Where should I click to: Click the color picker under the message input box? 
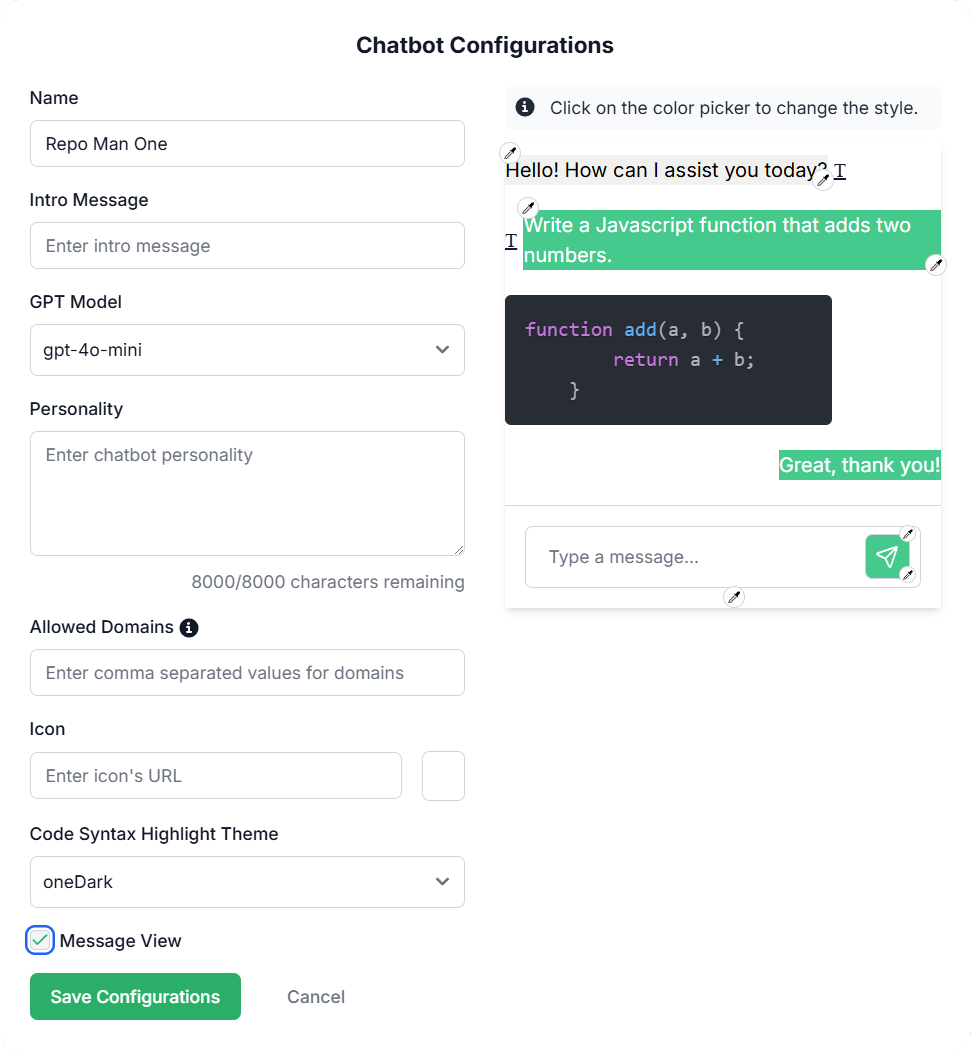[734, 597]
